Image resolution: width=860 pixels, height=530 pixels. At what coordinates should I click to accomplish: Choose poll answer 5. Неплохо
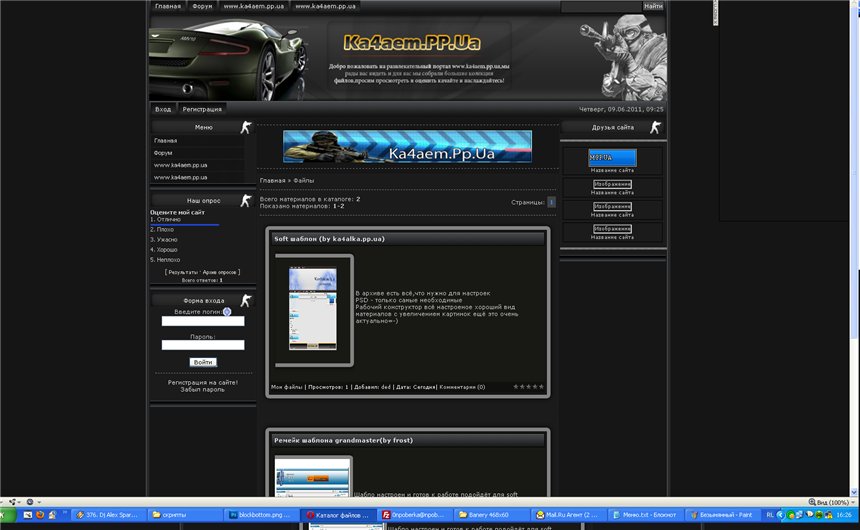tap(165, 260)
